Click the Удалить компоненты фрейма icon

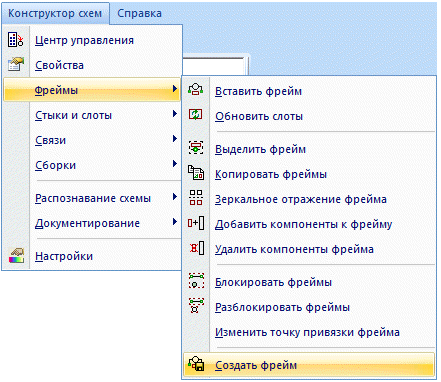[x=197, y=248]
